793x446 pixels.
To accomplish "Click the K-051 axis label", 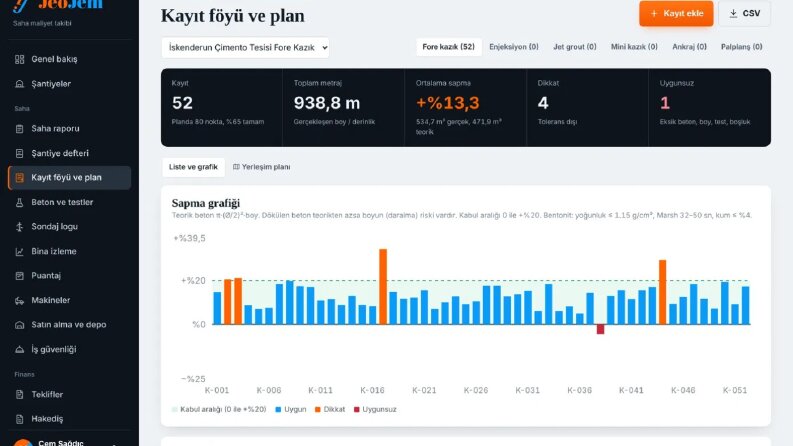I will [x=735, y=390].
